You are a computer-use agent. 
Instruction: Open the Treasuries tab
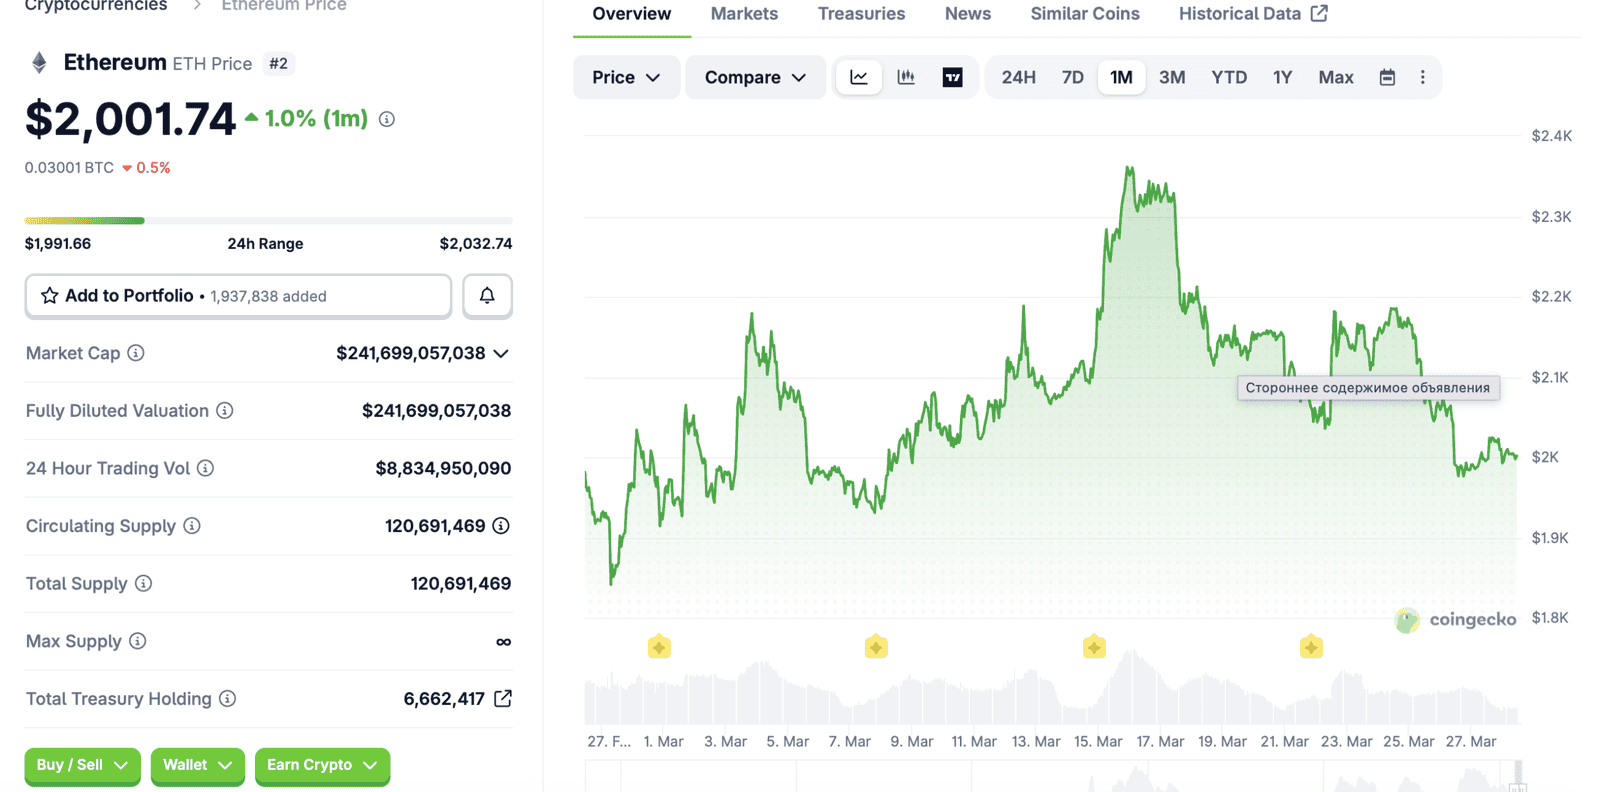[861, 14]
